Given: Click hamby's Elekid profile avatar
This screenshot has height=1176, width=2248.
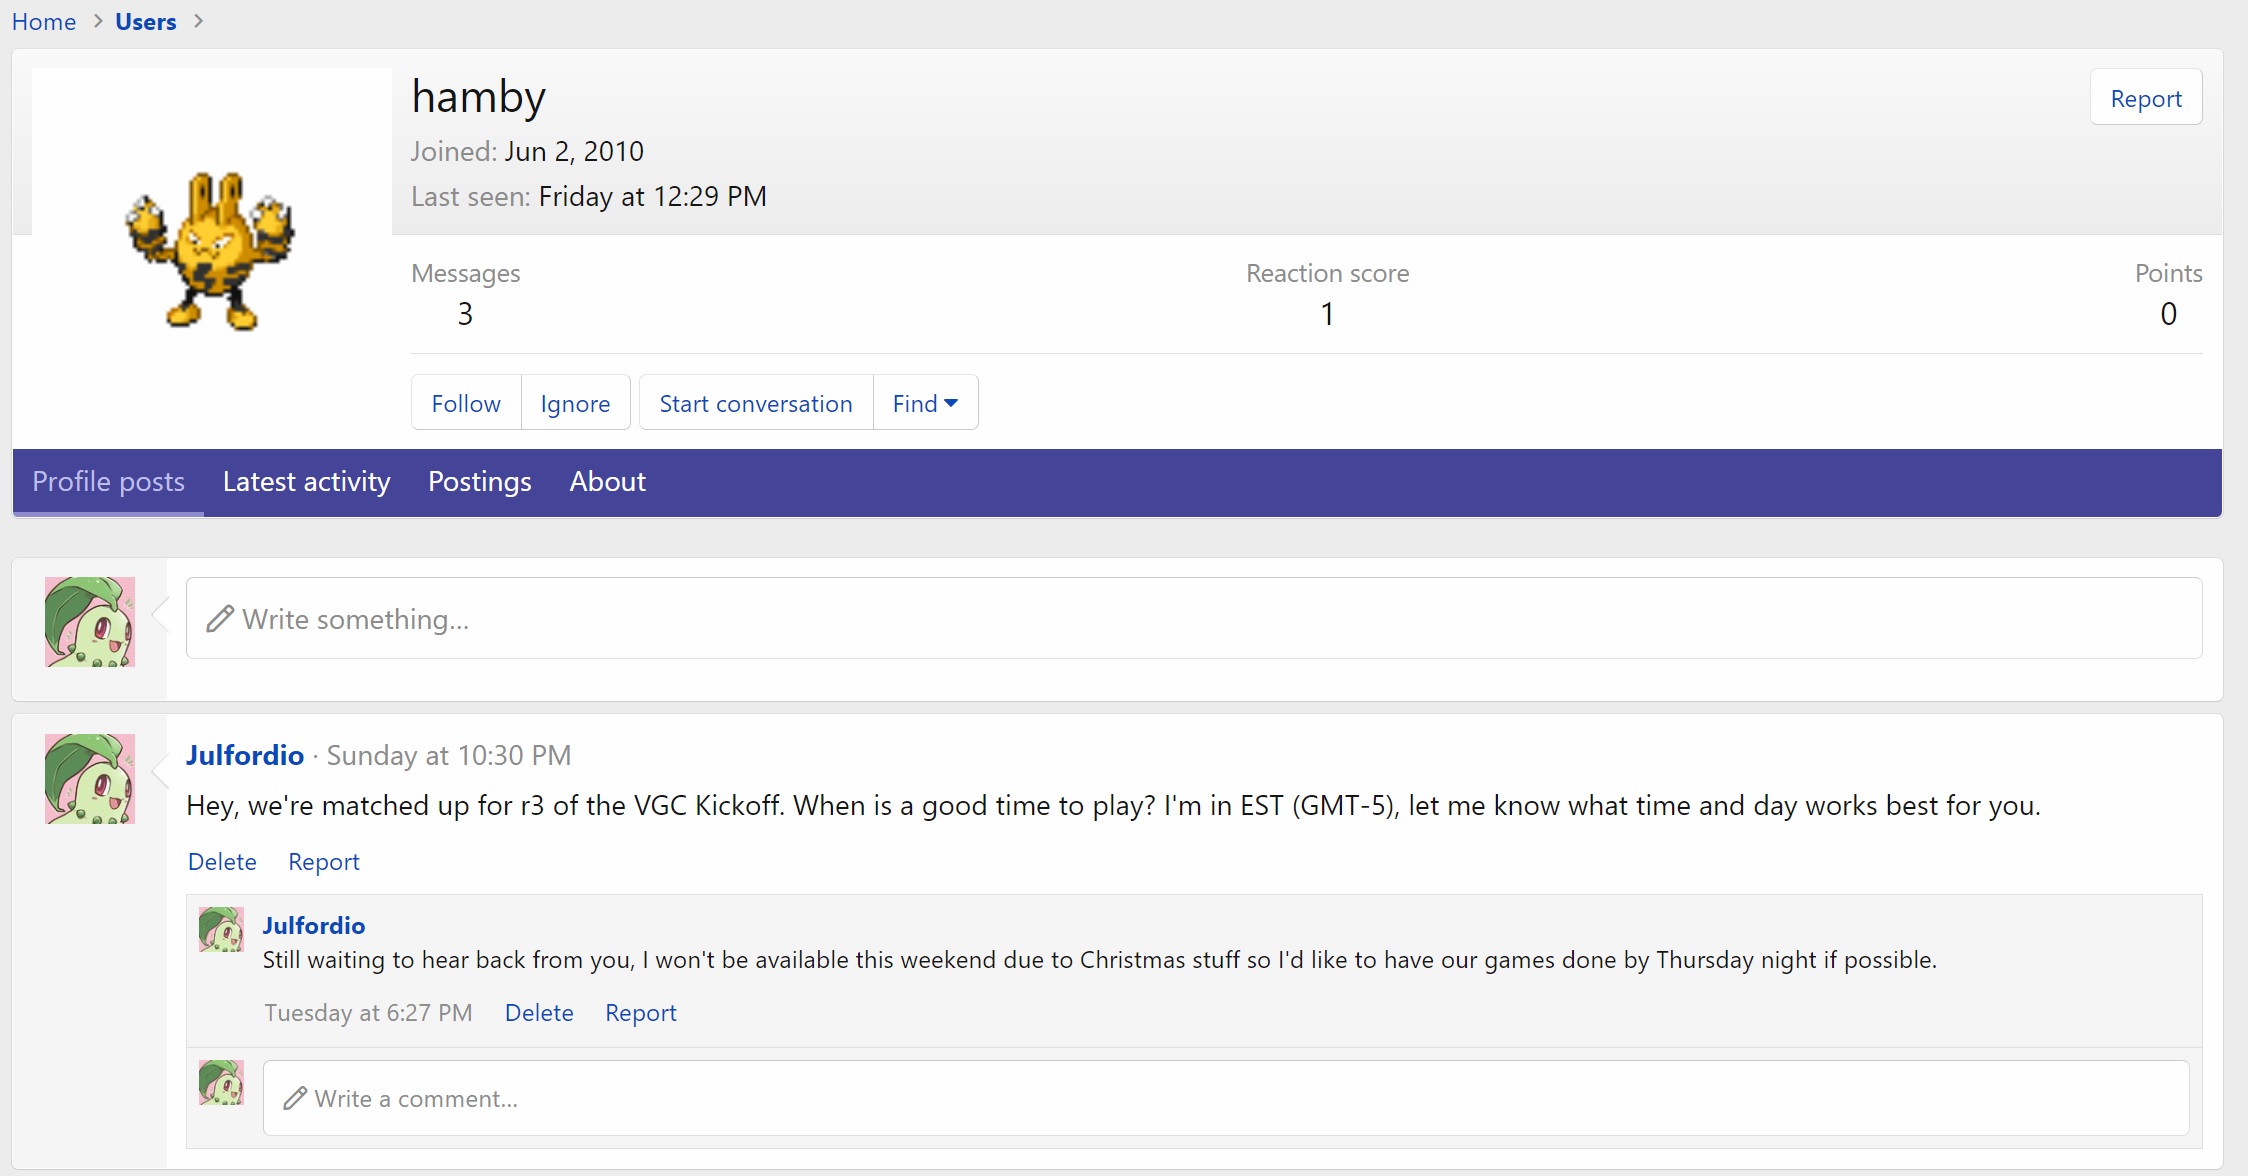Looking at the screenshot, I should click(211, 250).
